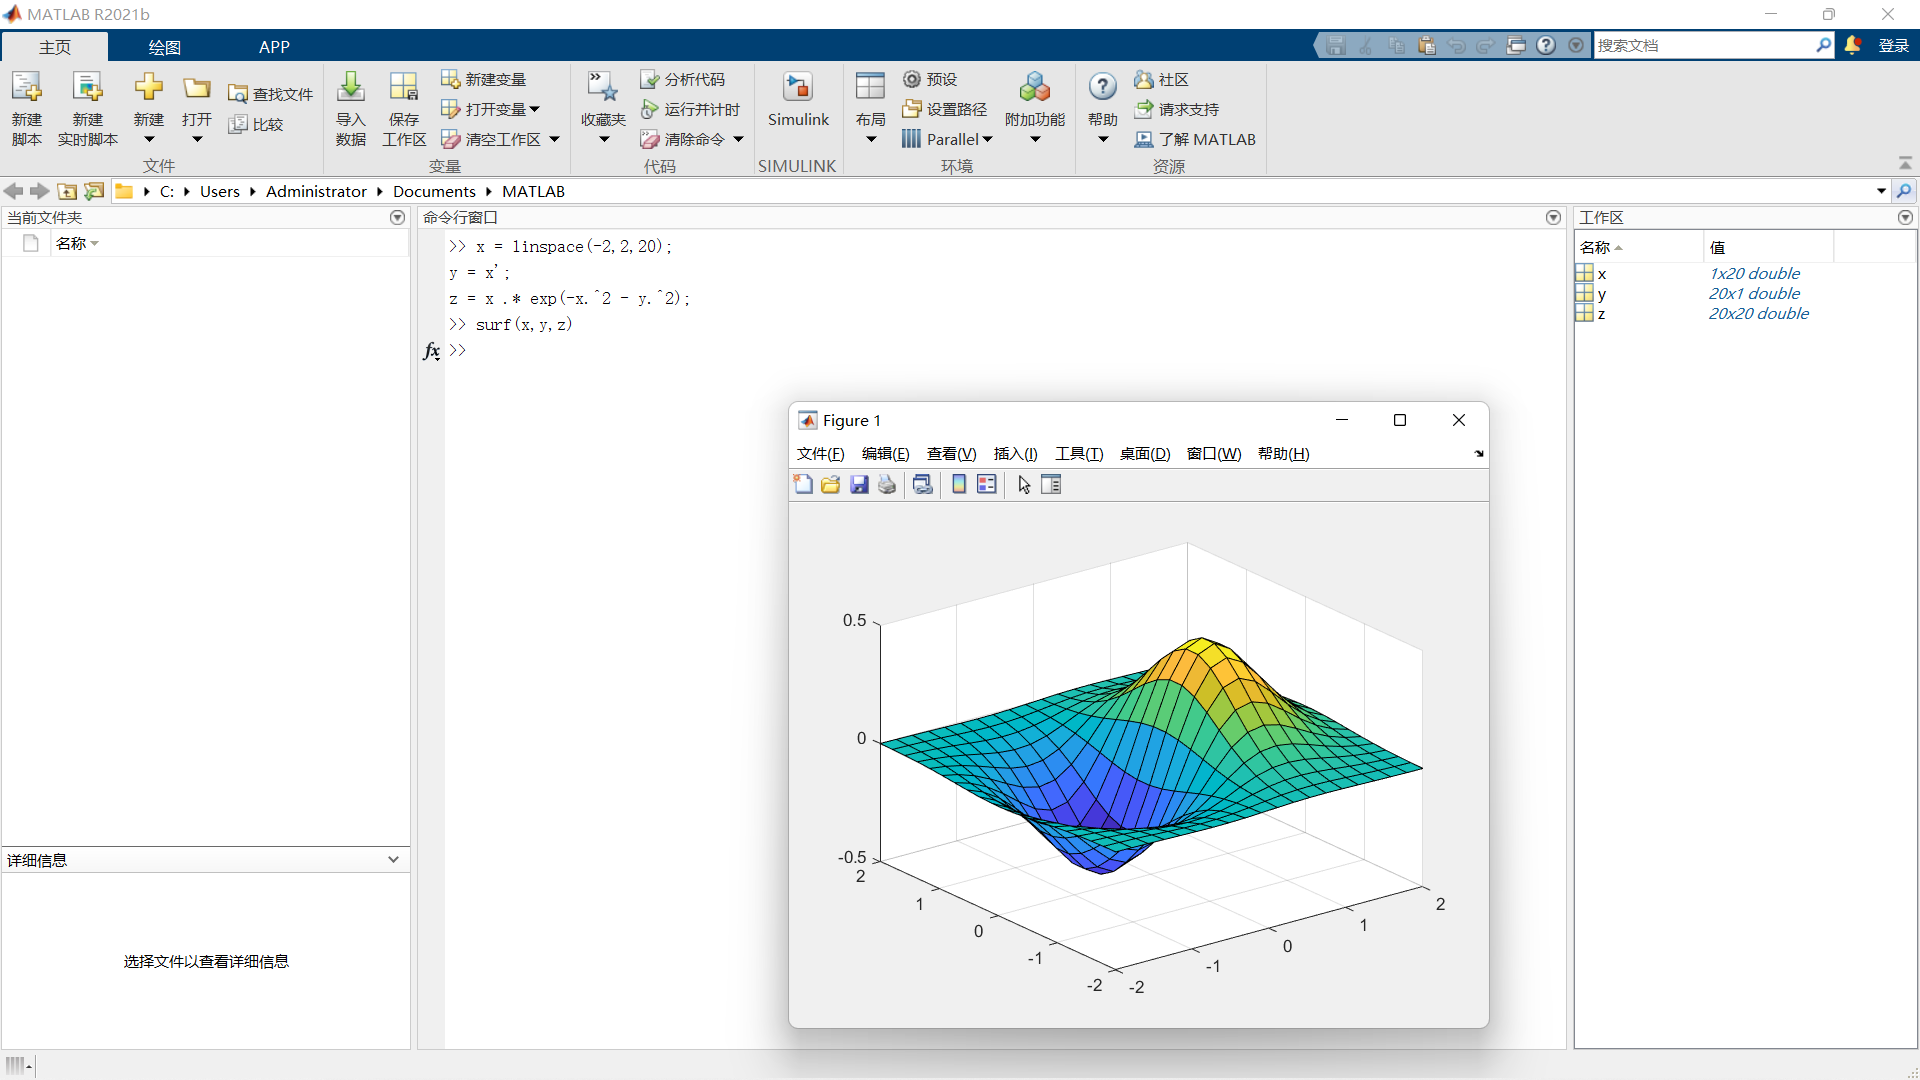Expand Clear Commands (清除命令) dropdown arrow
This screenshot has height=1080, width=1920.
point(738,139)
